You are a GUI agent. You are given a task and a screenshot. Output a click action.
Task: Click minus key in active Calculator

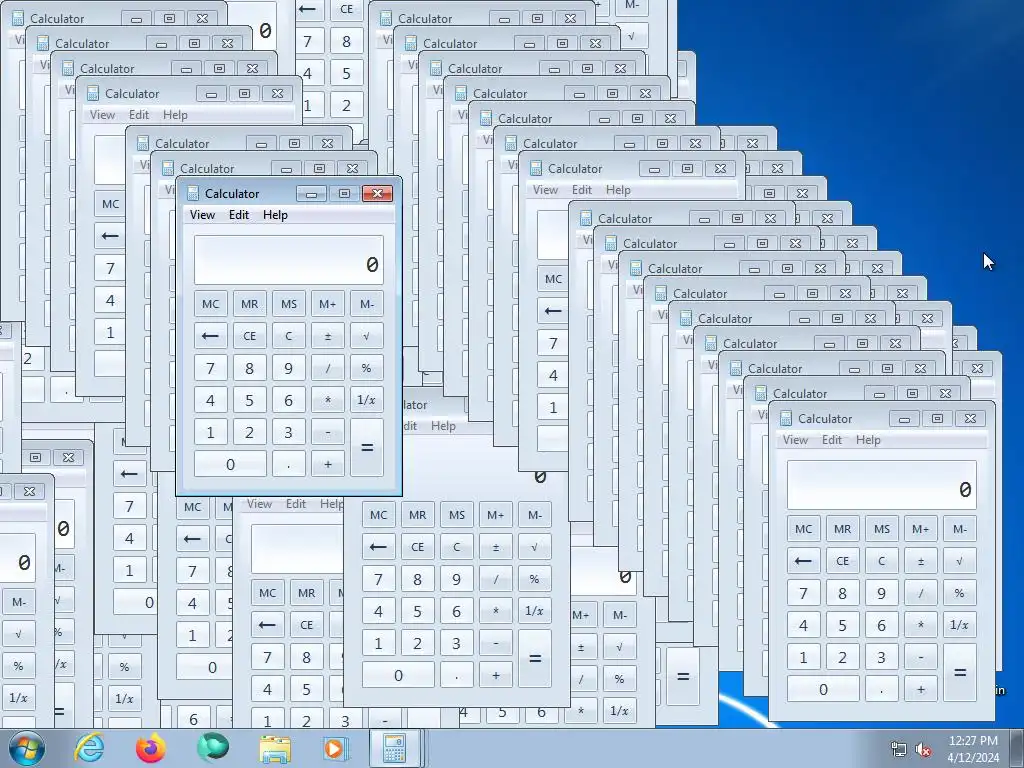pyautogui.click(x=328, y=432)
